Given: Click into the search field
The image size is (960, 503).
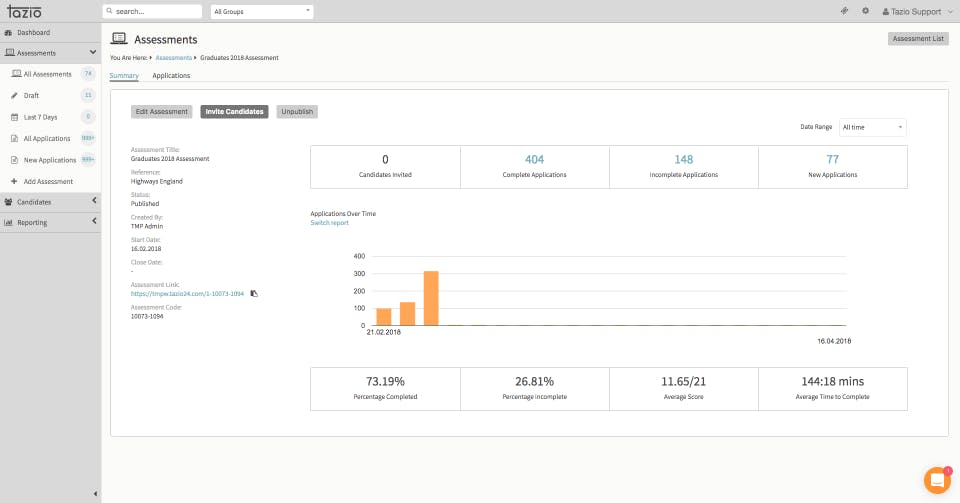Looking at the screenshot, I should [152, 12].
